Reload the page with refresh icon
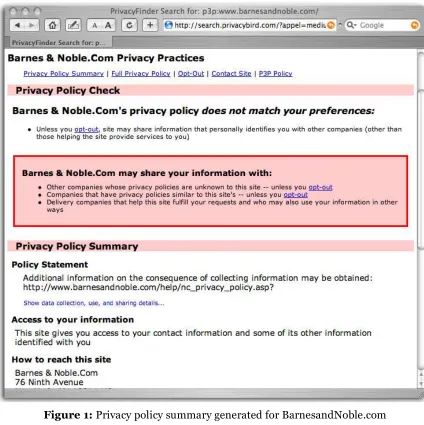This screenshot has height=425, width=424. [x=129, y=25]
